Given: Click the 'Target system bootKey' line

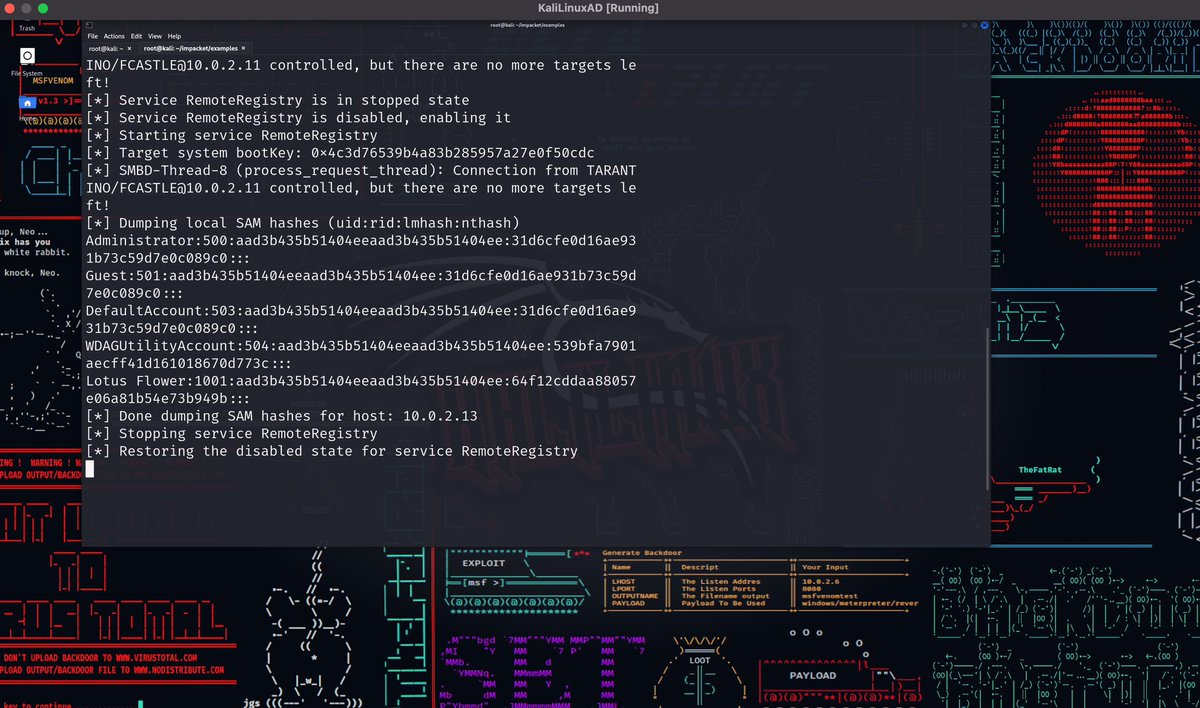Looking at the screenshot, I should [340, 153].
